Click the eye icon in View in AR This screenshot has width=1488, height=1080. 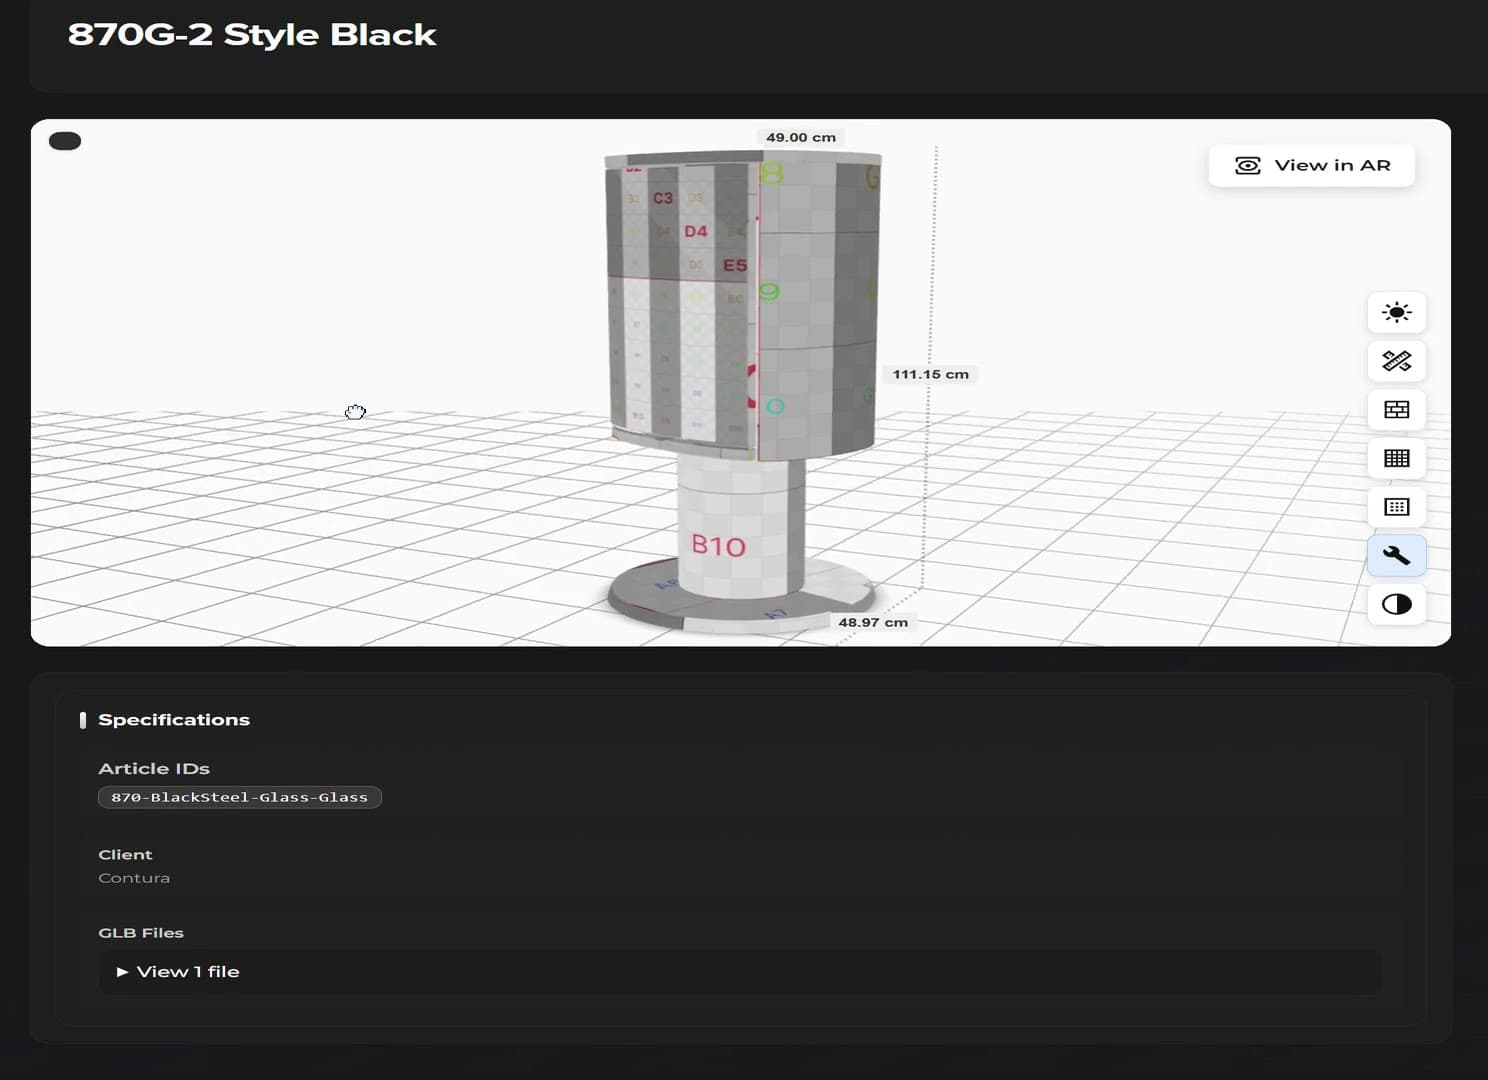[x=1247, y=166]
